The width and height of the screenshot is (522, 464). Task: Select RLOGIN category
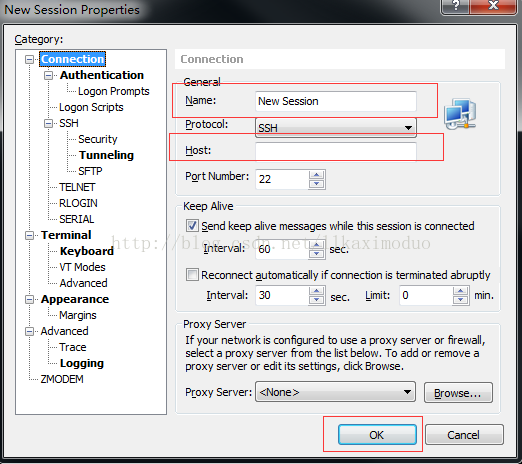coord(78,203)
